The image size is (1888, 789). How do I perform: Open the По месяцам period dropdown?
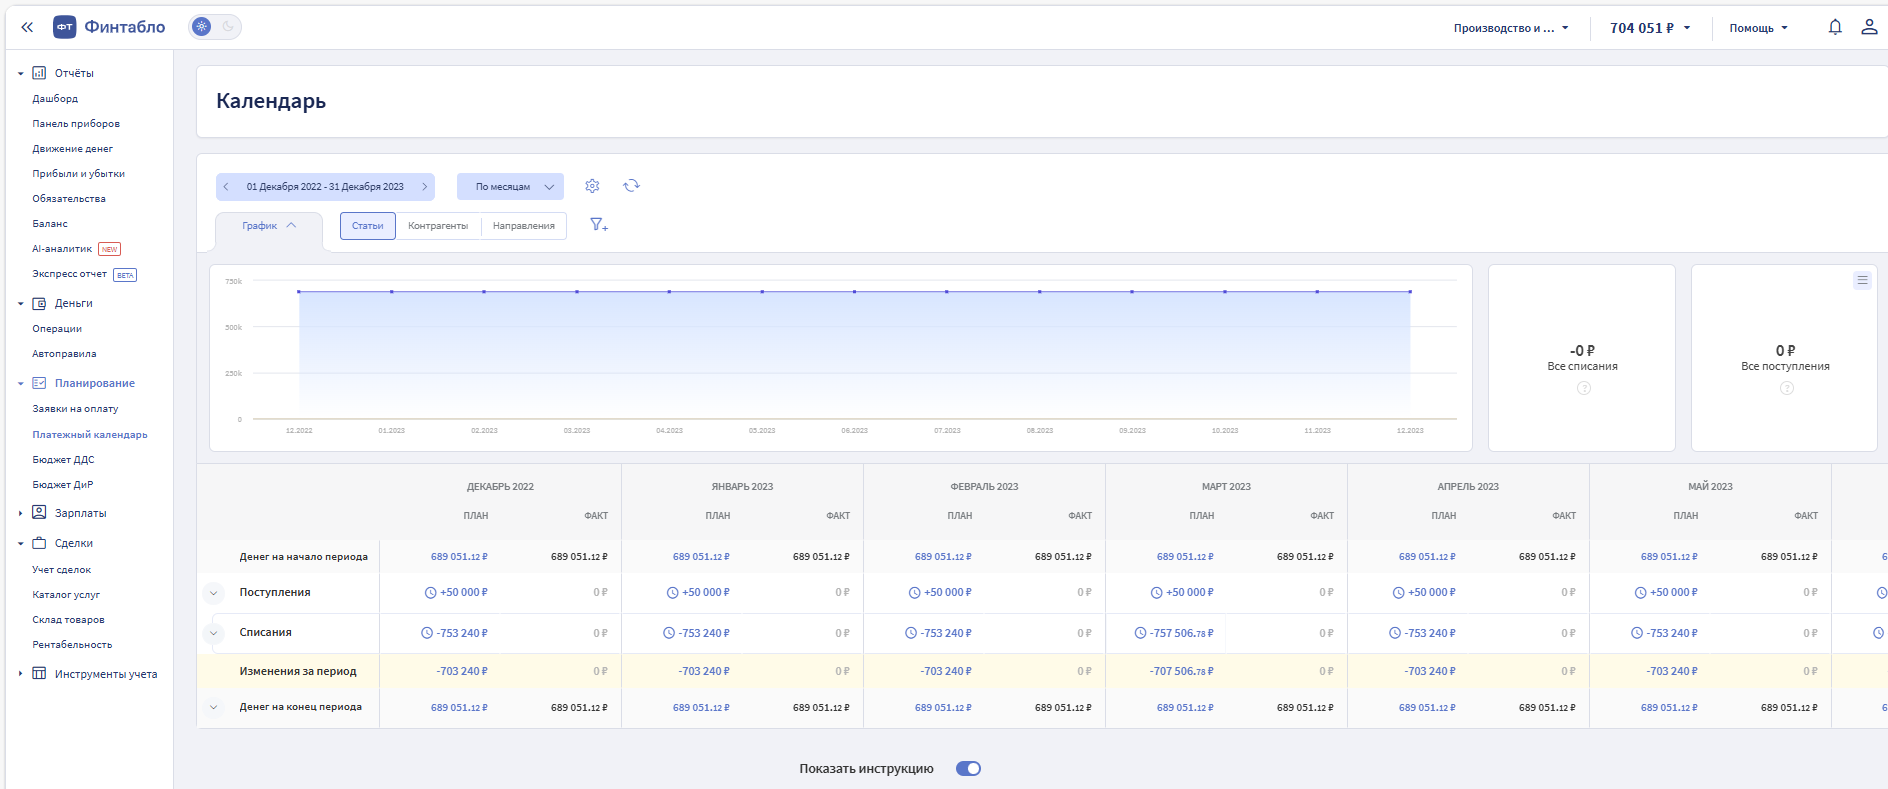[x=510, y=187]
